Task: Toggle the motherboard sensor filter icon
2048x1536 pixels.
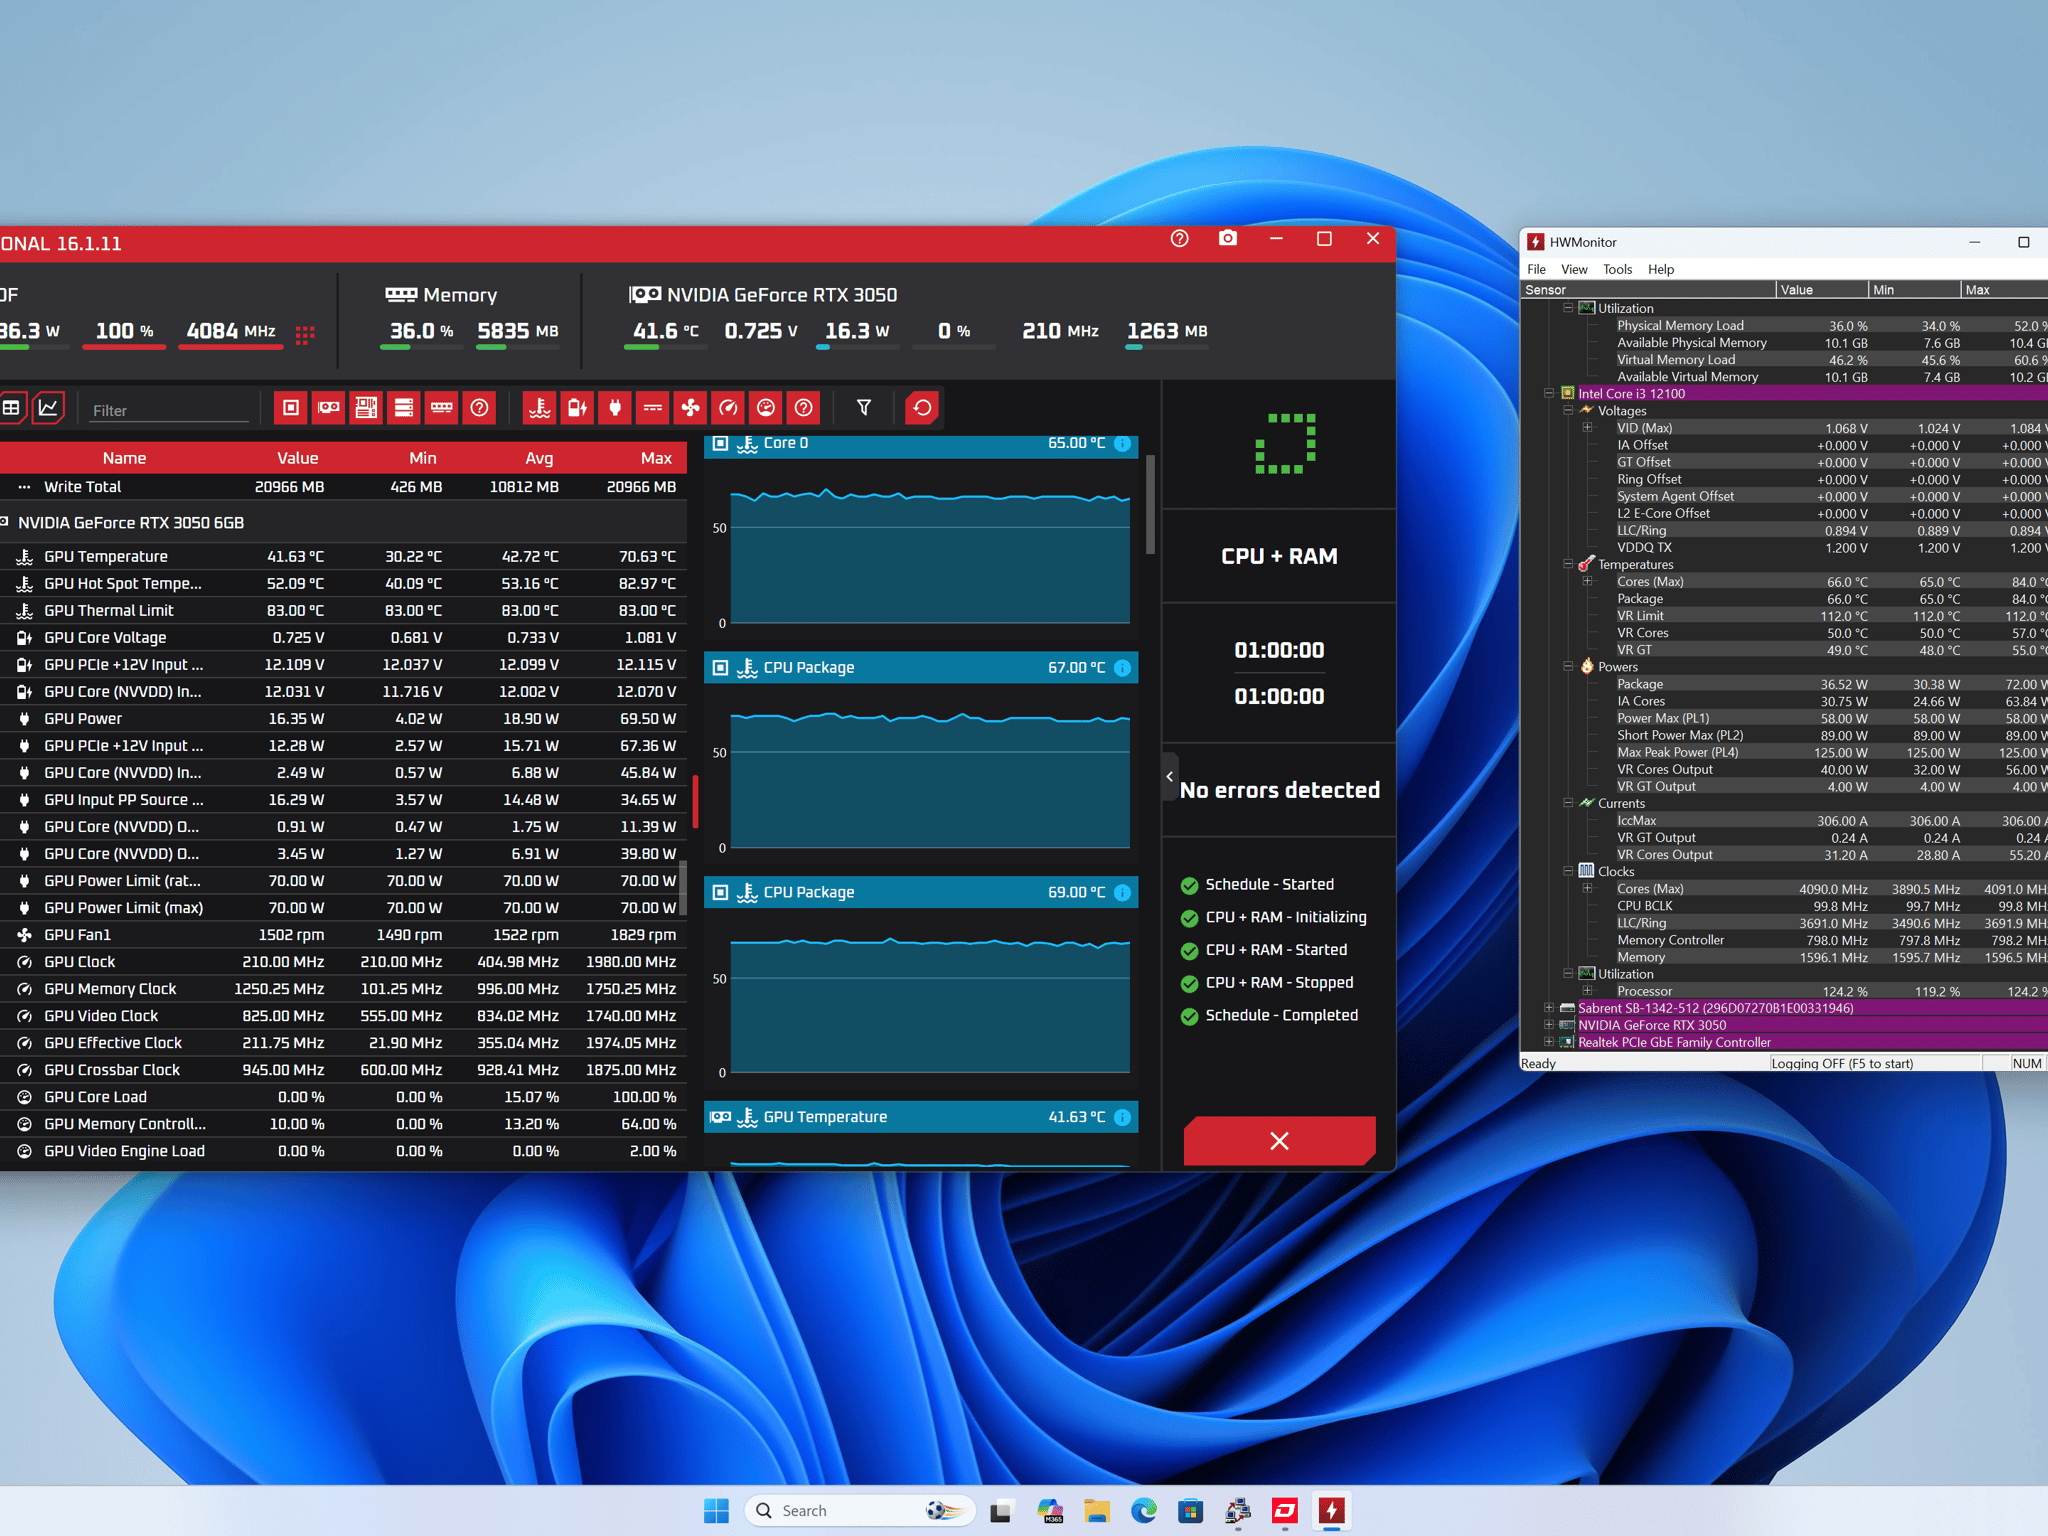Action: click(366, 408)
